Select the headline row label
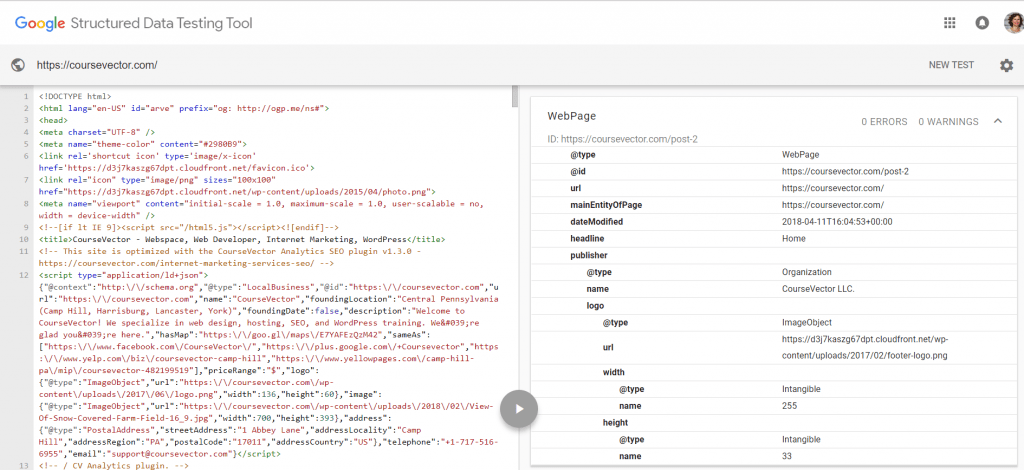Image resolution: width=1024 pixels, height=470 pixels. click(586, 239)
